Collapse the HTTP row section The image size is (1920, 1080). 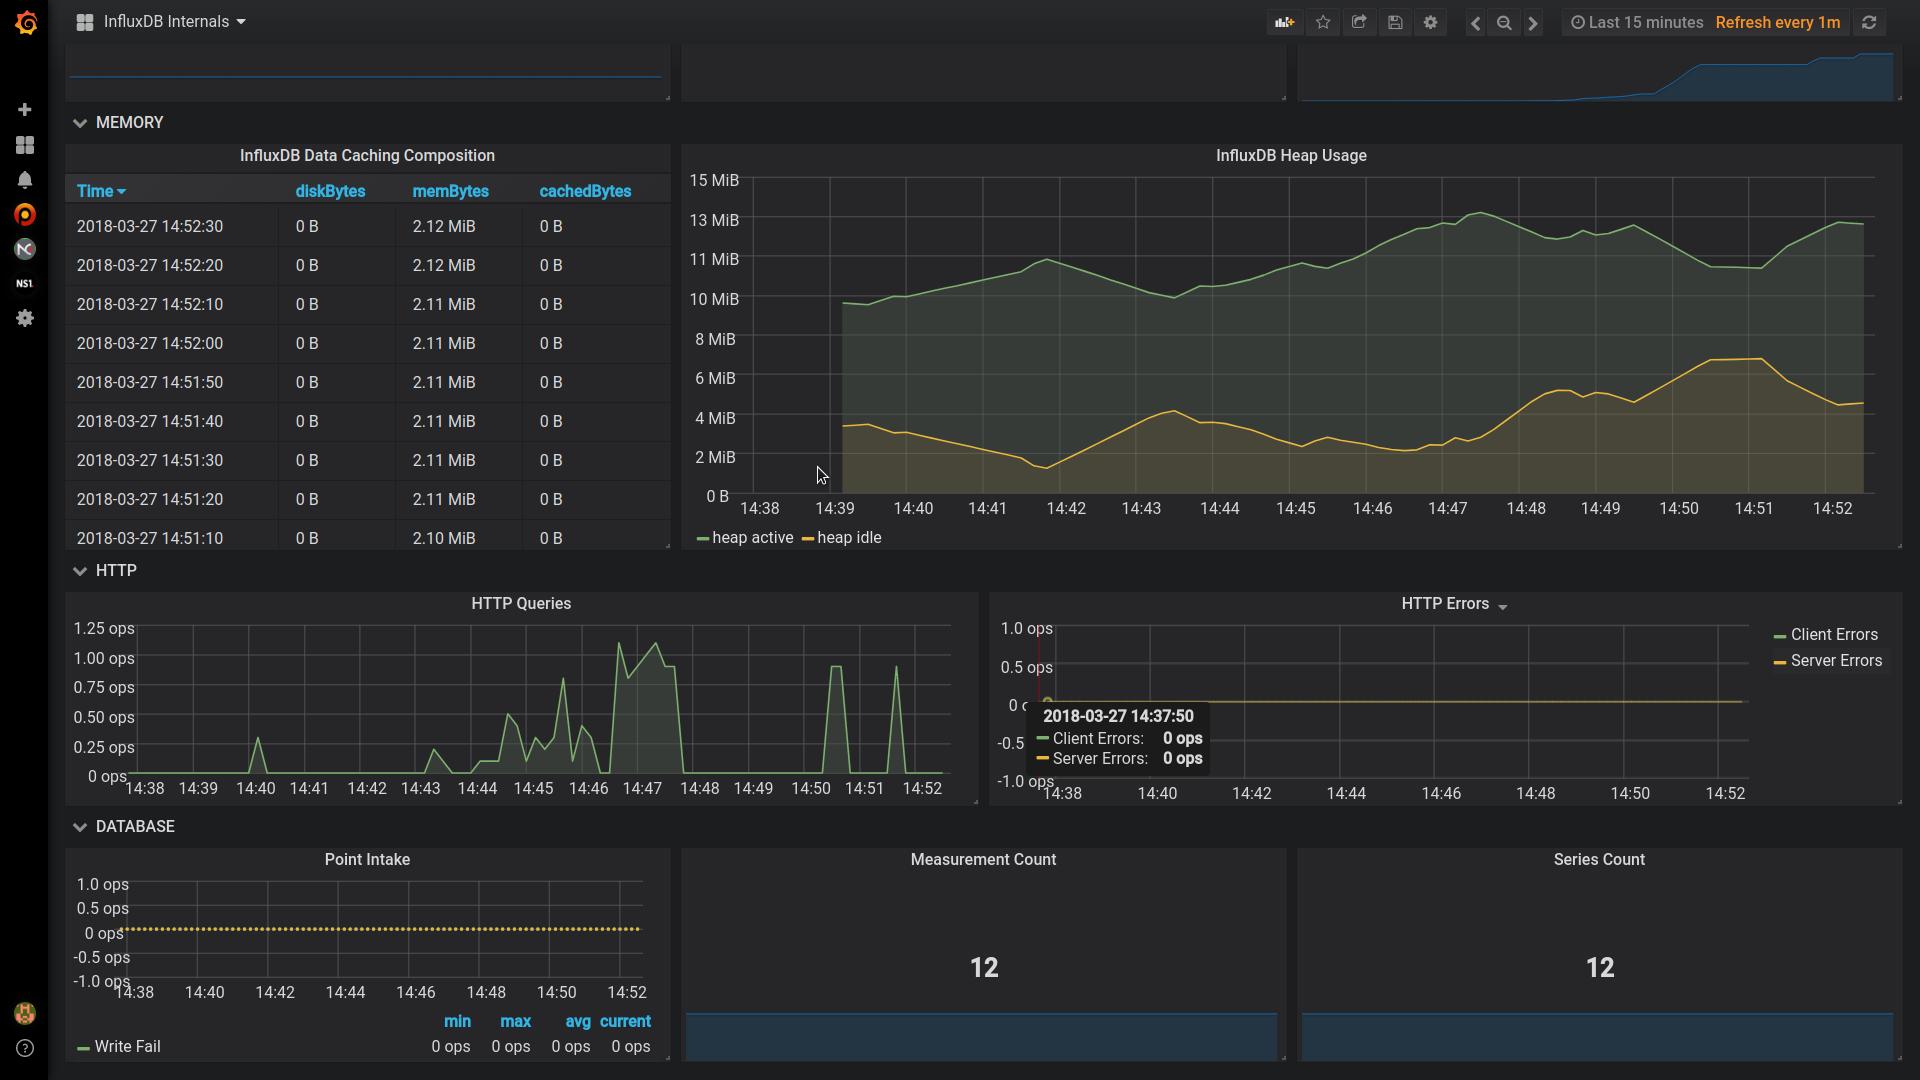(115, 571)
